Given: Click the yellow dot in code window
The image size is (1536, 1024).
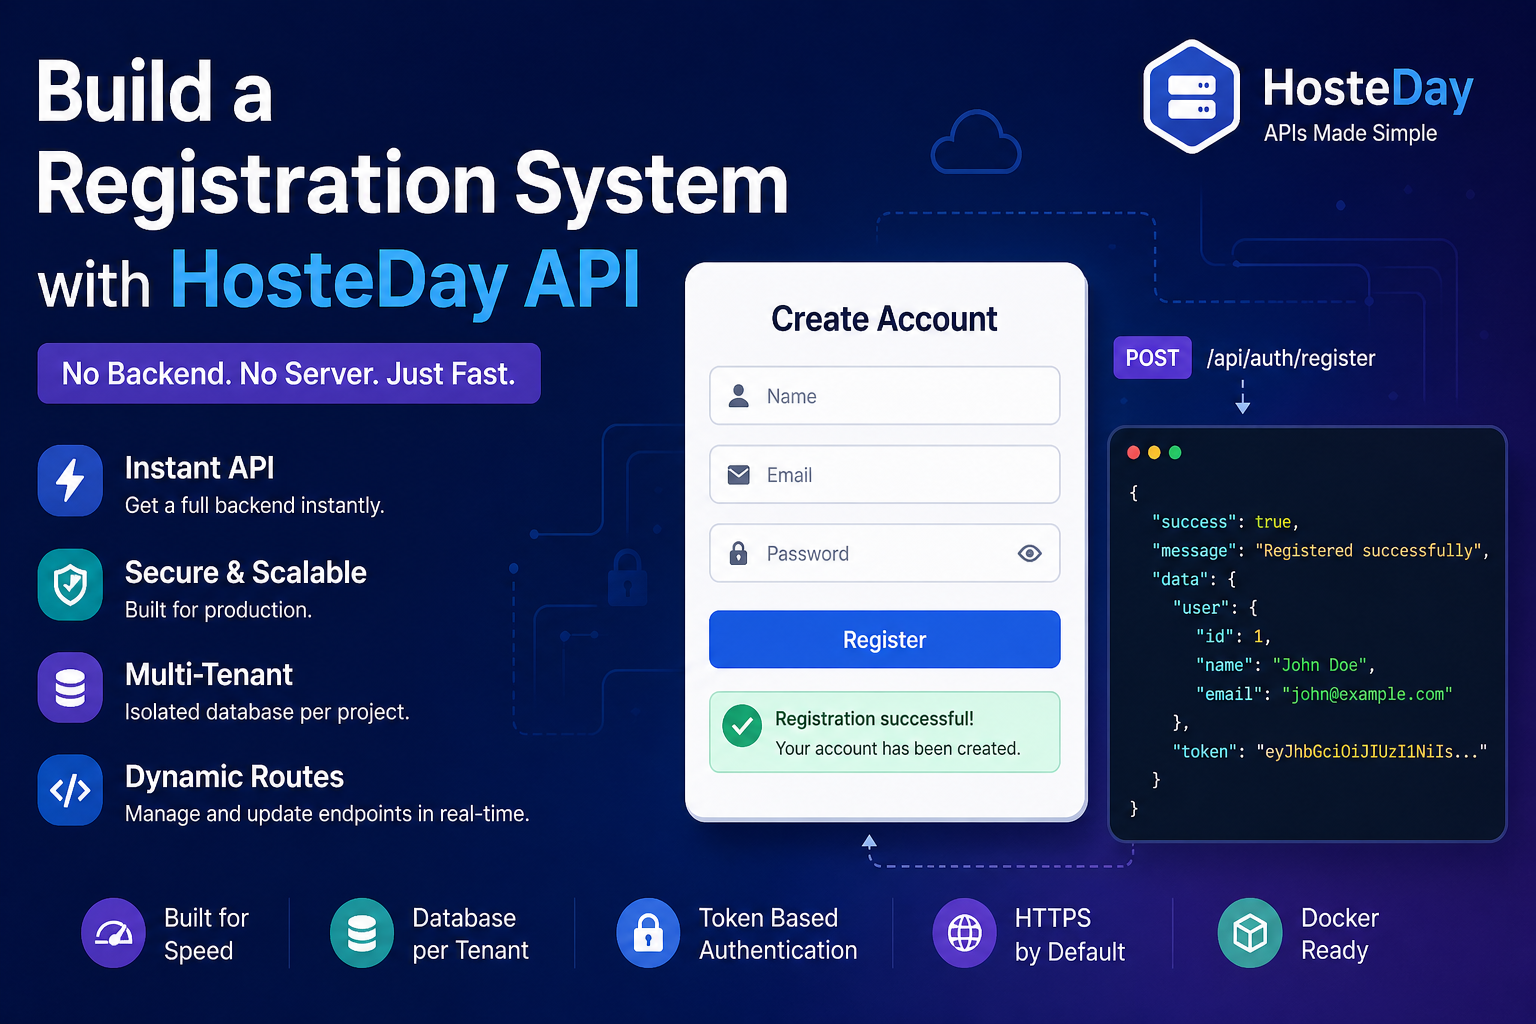Looking at the screenshot, I should [1154, 453].
